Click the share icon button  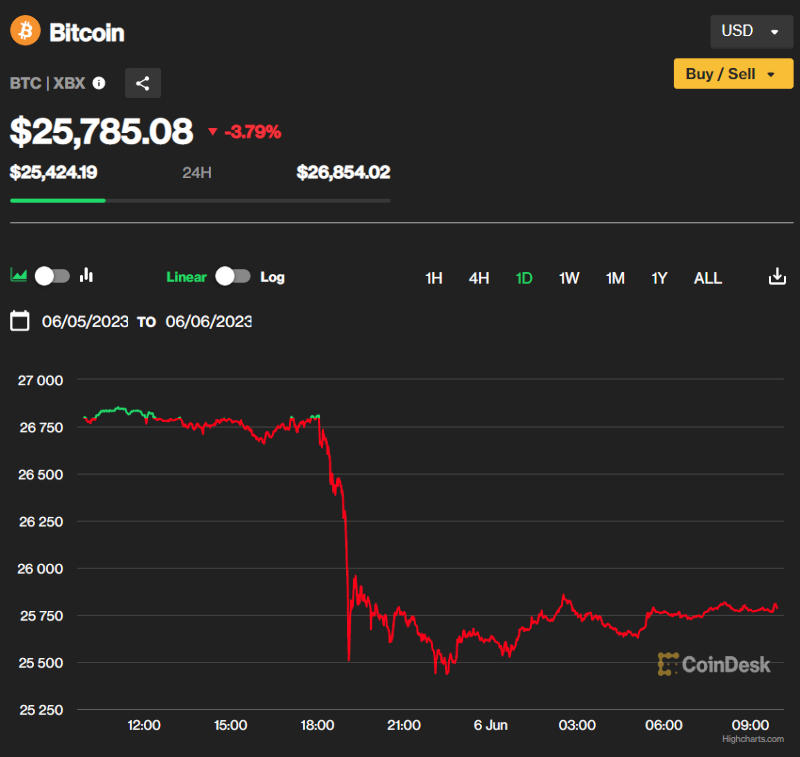[142, 83]
